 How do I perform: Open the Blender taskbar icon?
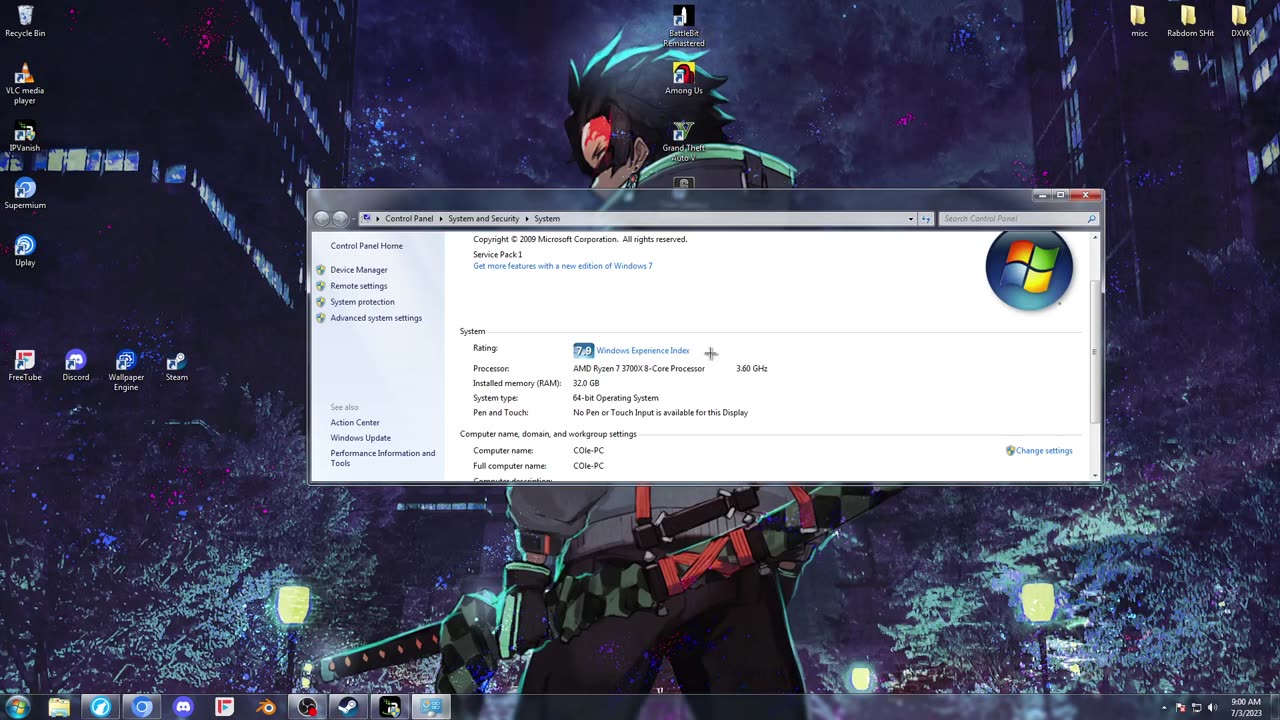click(266, 707)
